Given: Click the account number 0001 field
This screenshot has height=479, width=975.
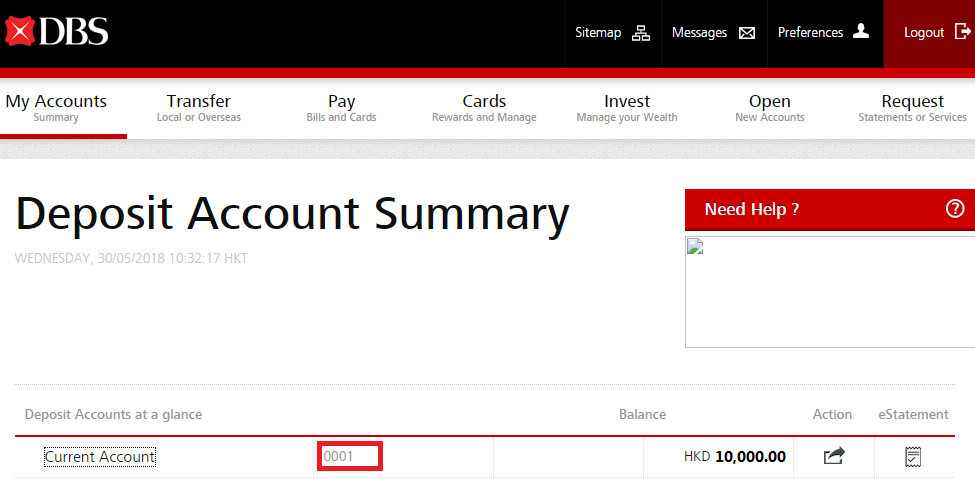Looking at the screenshot, I should (x=349, y=457).
